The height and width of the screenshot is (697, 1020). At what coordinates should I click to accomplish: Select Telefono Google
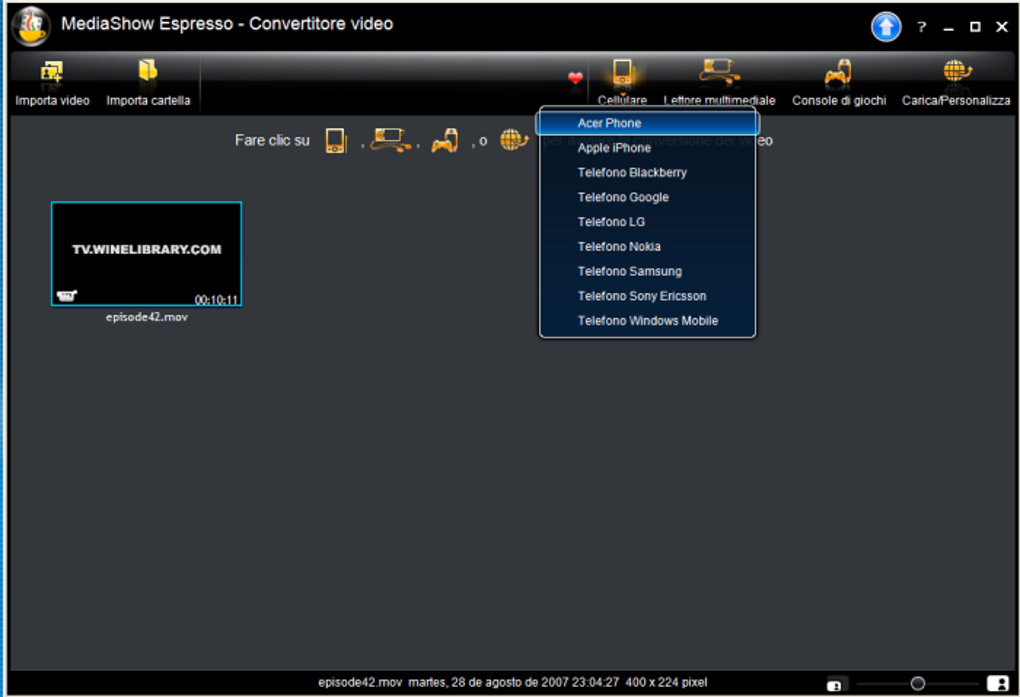point(647,197)
